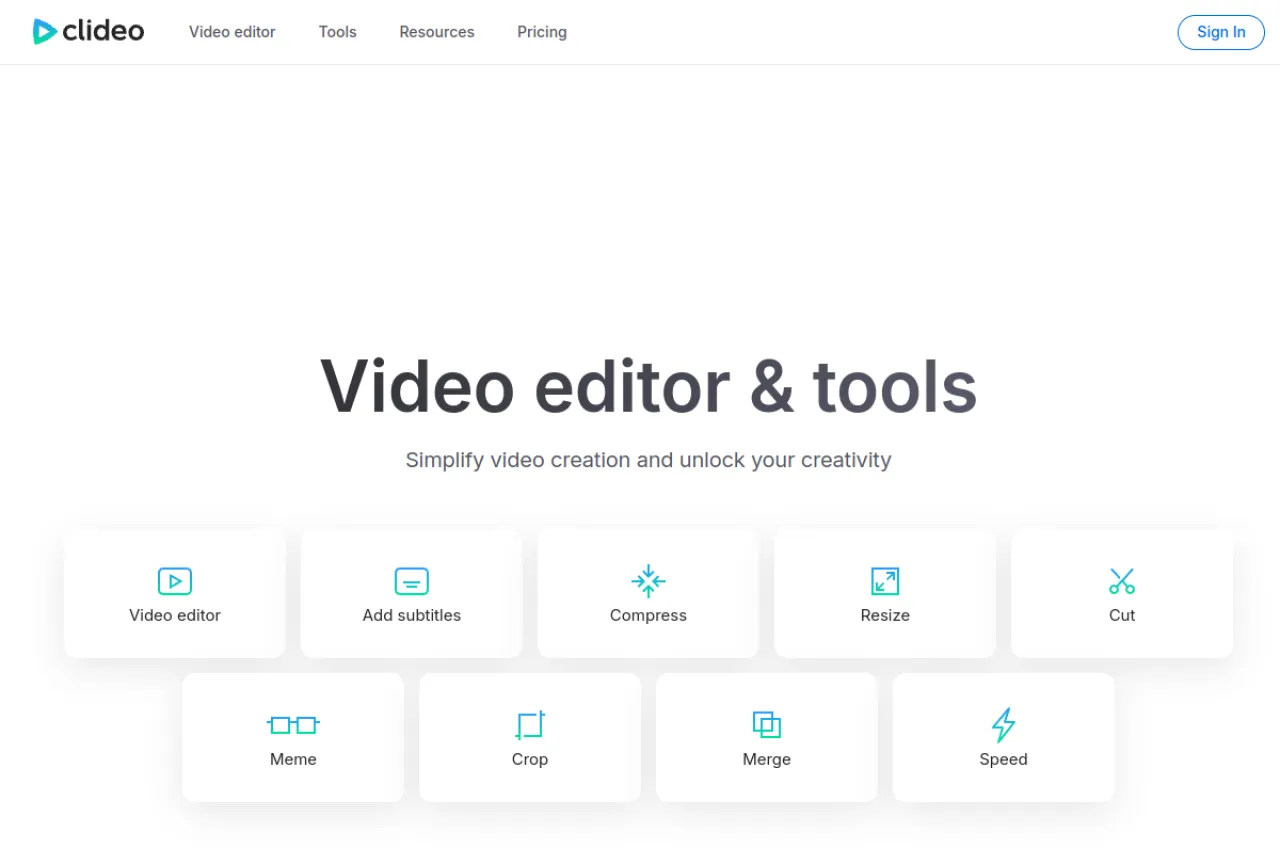Go to the Pricing page
This screenshot has height=853, width=1280.
542,32
